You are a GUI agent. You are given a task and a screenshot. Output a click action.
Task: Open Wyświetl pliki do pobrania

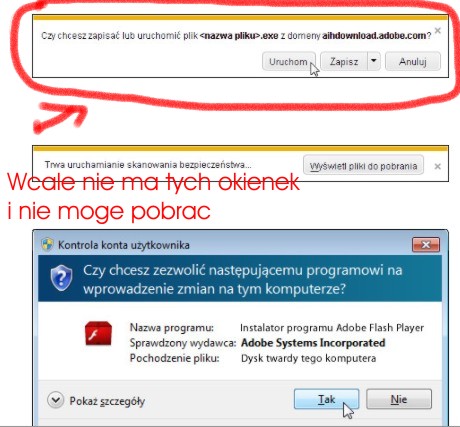pos(363,166)
